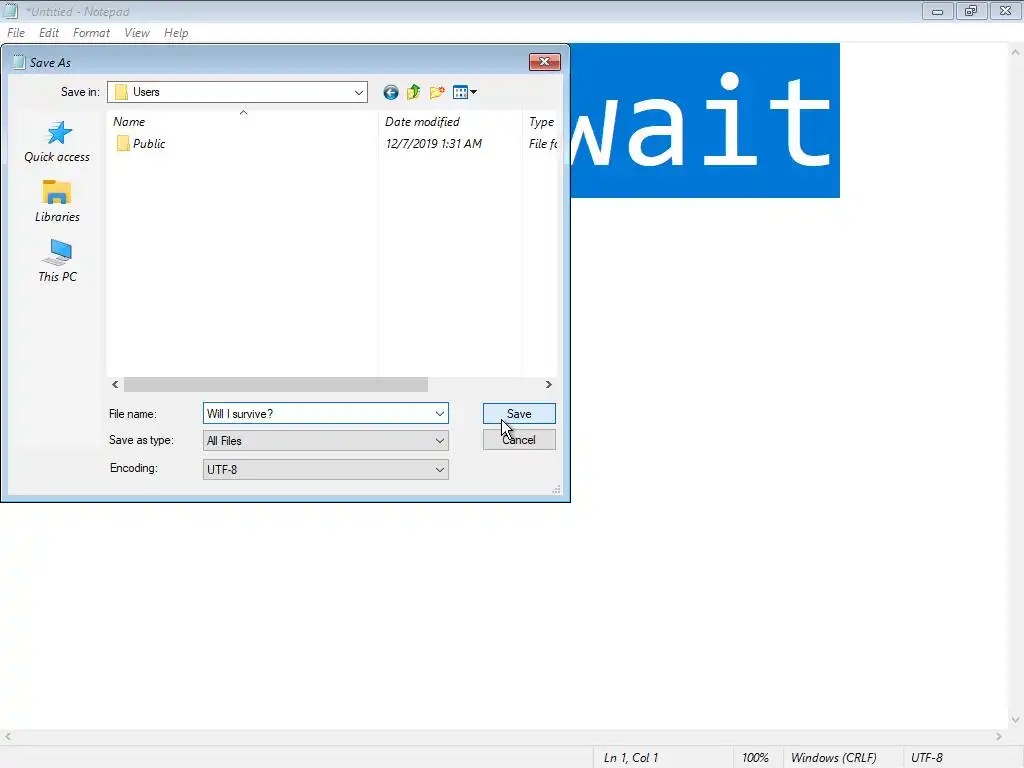Image resolution: width=1024 pixels, height=768 pixels.
Task: Minimize the Notepad window
Action: (937, 11)
